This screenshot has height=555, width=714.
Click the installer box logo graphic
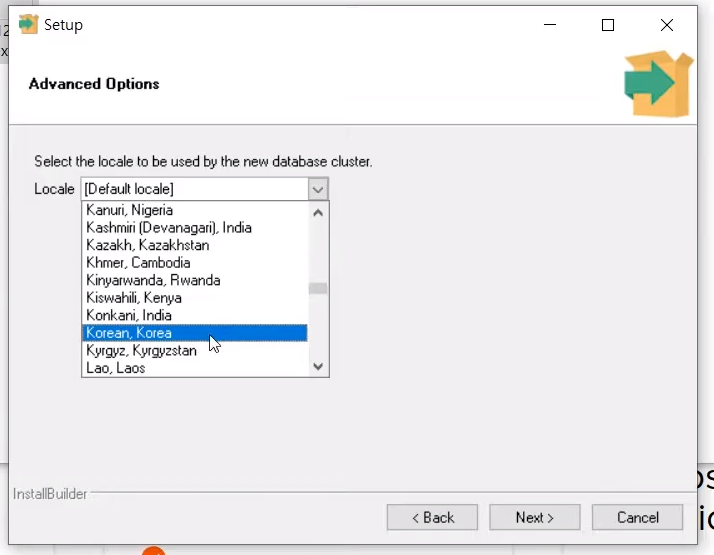click(x=658, y=84)
